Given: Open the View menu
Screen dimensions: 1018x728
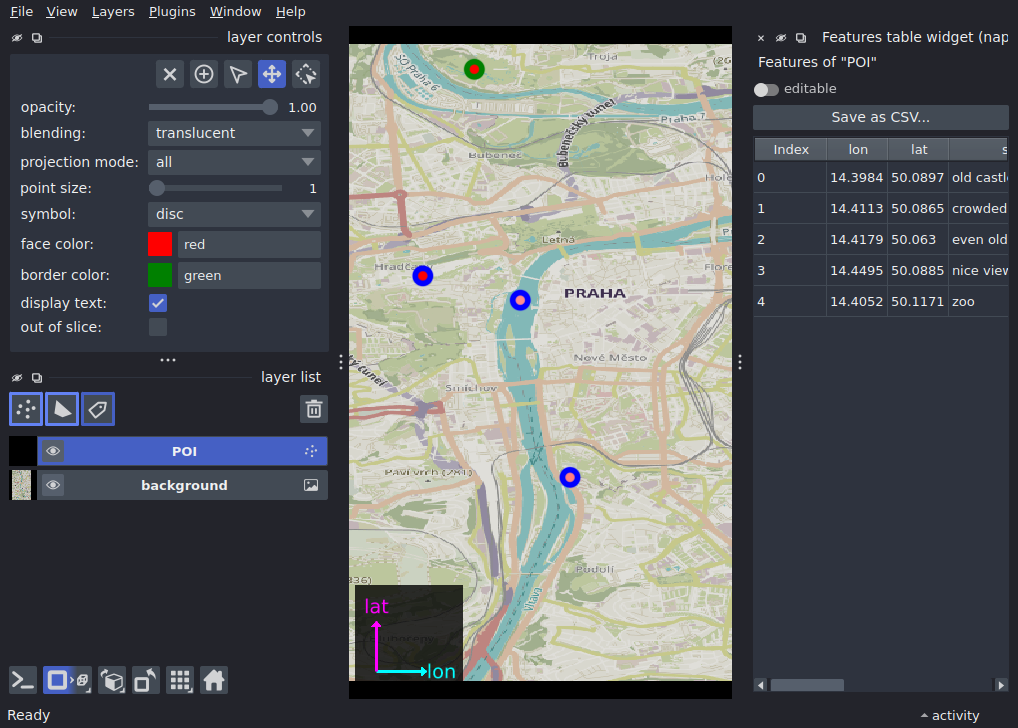Looking at the screenshot, I should coord(62,12).
